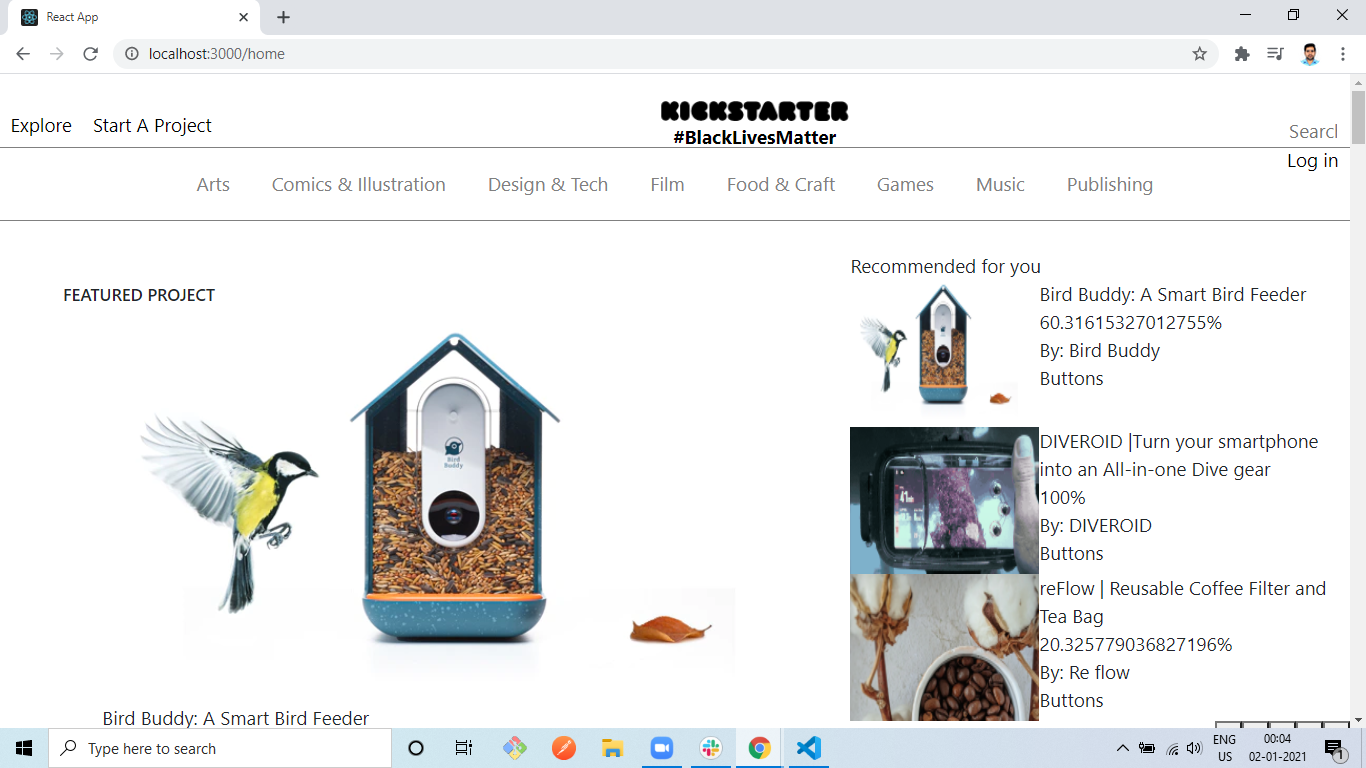Click the 60.31615327012755% funding text
The width and height of the screenshot is (1366, 768).
click(x=1131, y=323)
